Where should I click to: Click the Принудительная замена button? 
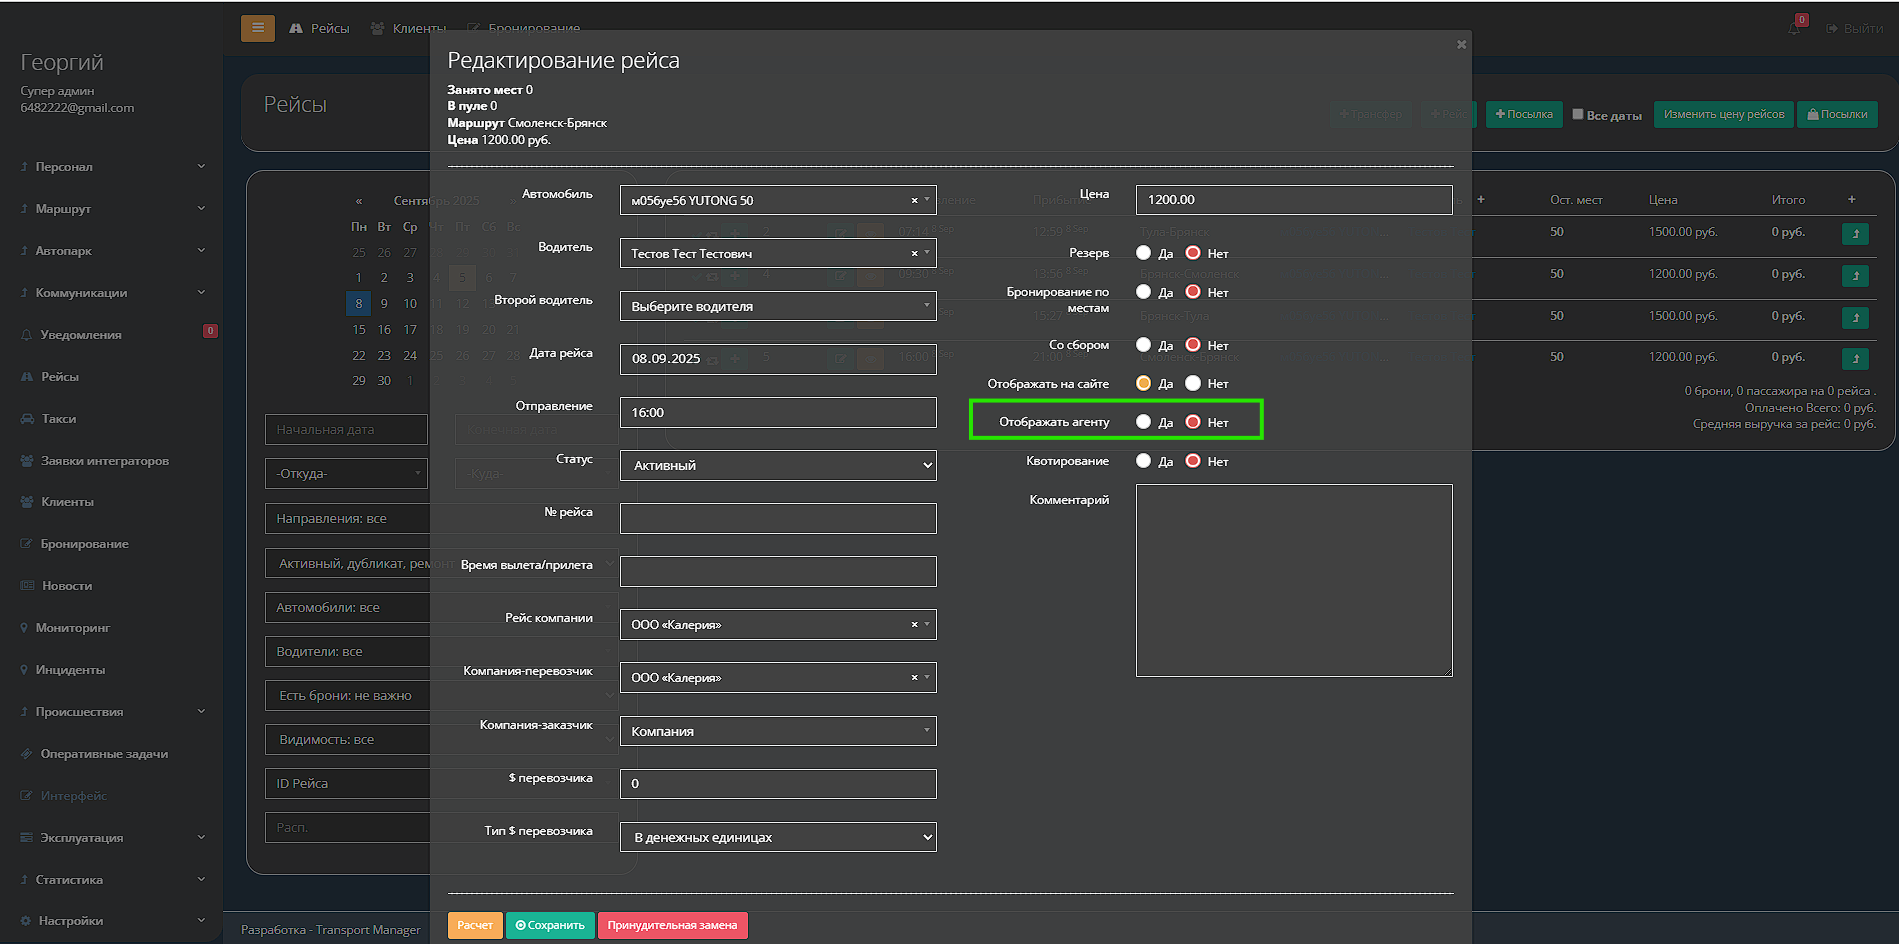click(x=672, y=925)
